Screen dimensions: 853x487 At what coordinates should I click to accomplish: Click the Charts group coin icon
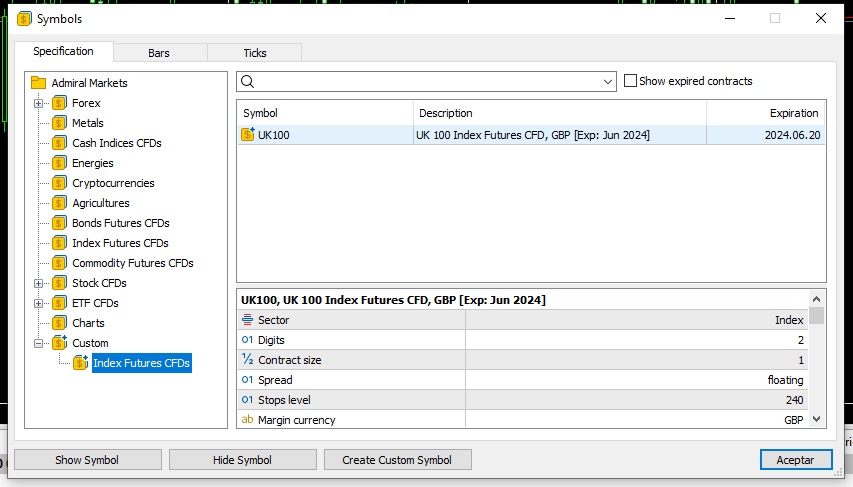tap(59, 323)
